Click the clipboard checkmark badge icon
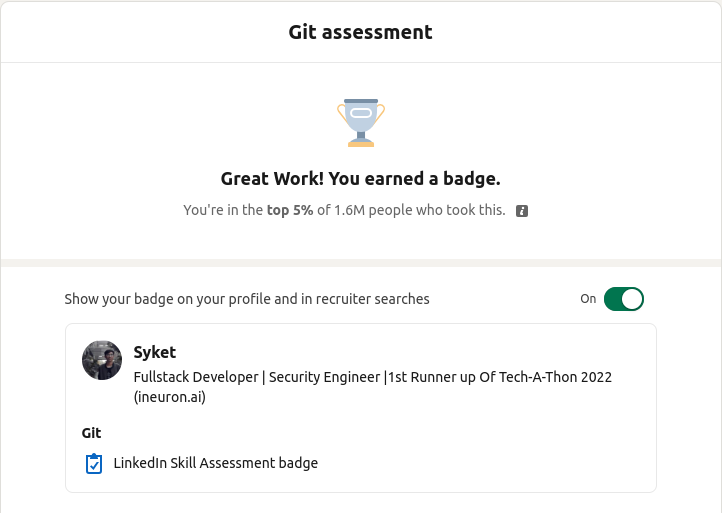This screenshot has width=722, height=513. (94, 463)
